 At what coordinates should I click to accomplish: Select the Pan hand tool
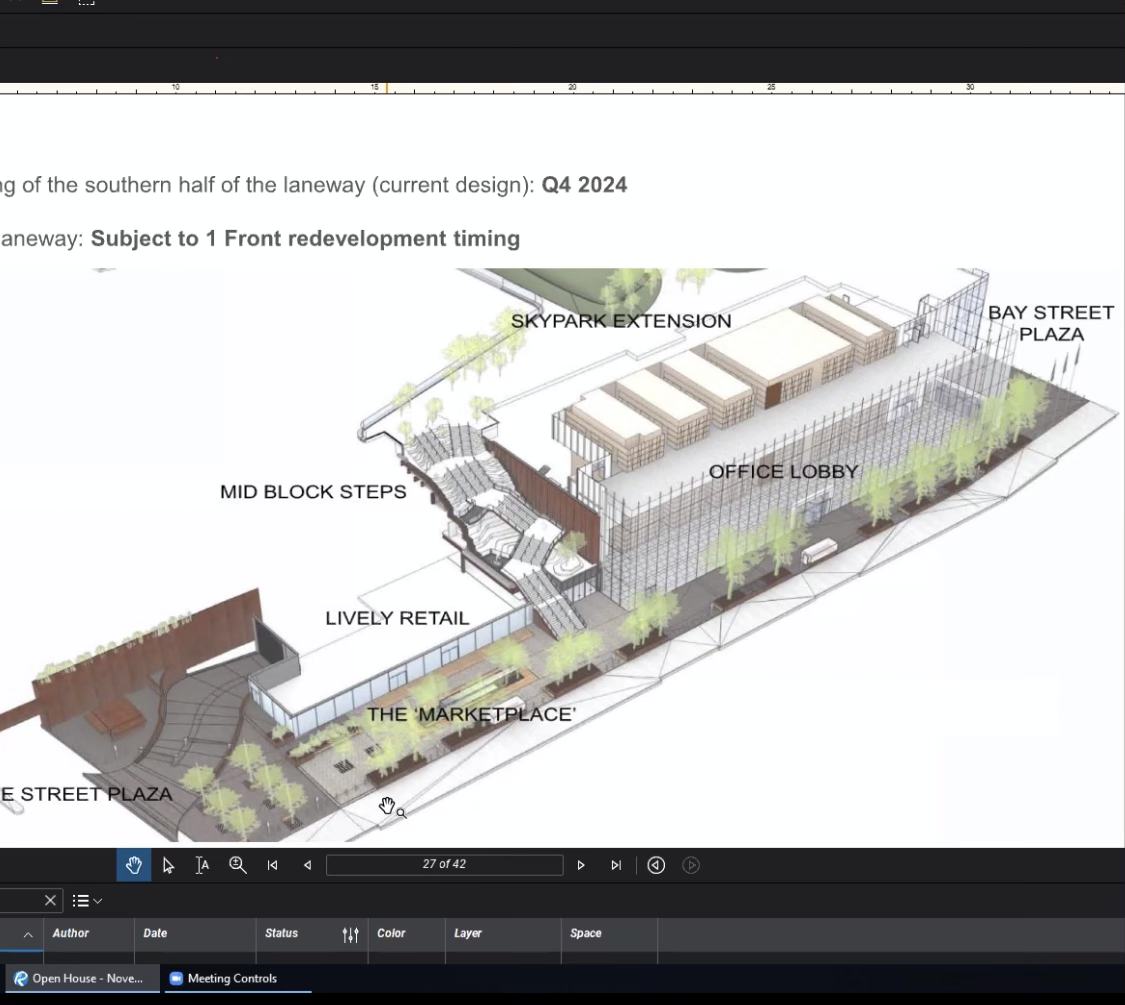pos(134,865)
